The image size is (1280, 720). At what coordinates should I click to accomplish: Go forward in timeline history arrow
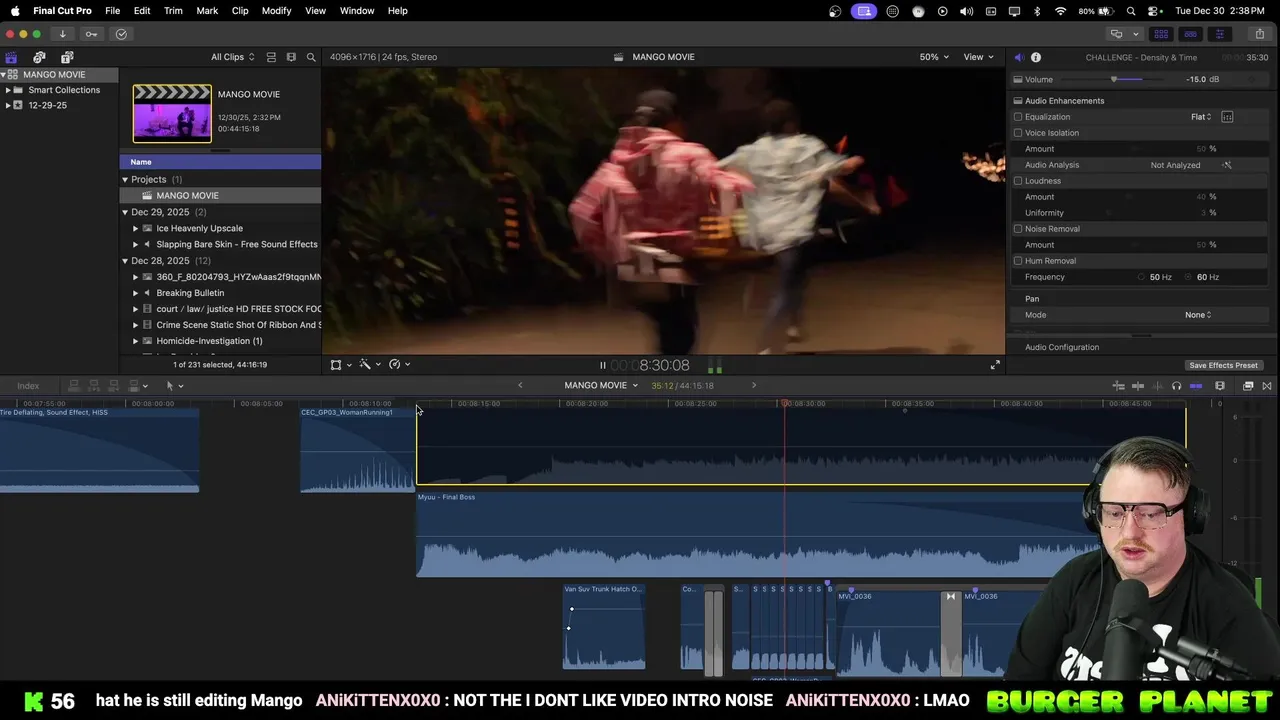[754, 386]
